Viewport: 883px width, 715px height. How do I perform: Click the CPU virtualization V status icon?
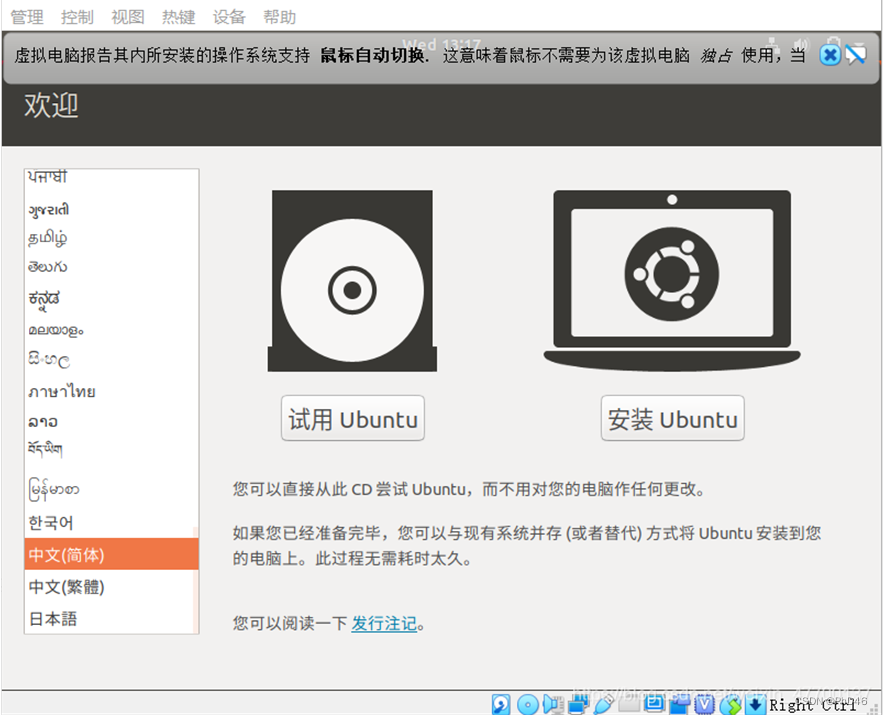(704, 704)
